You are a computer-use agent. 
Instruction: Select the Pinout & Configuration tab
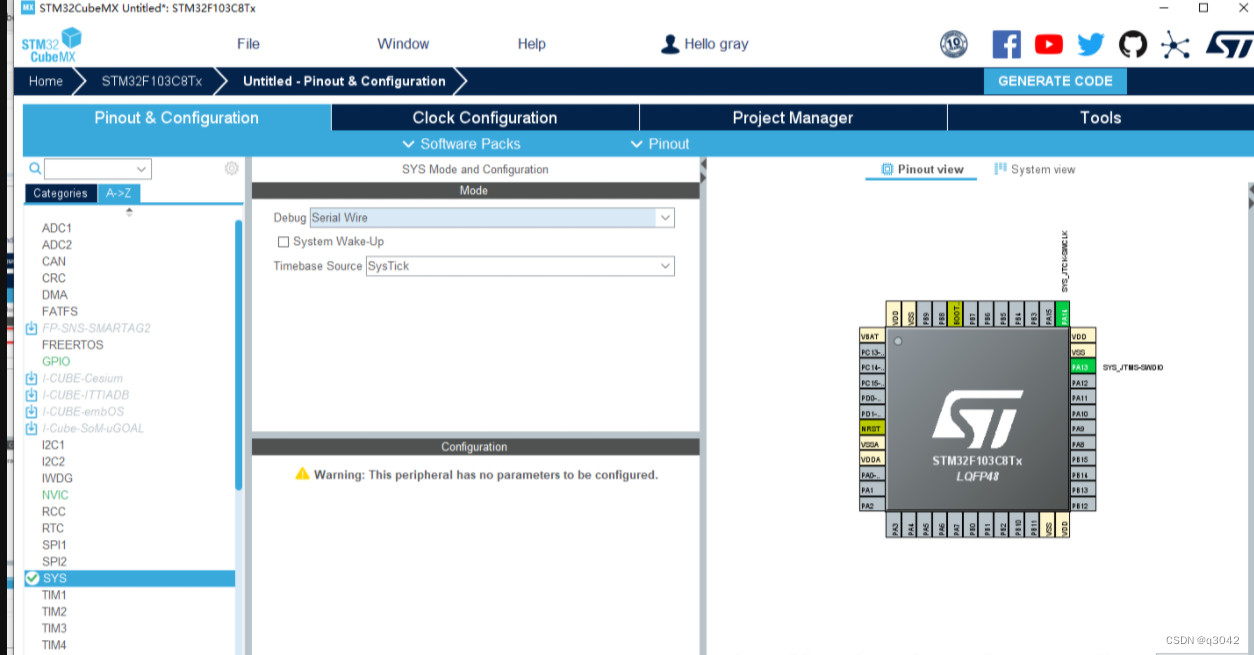coord(177,118)
